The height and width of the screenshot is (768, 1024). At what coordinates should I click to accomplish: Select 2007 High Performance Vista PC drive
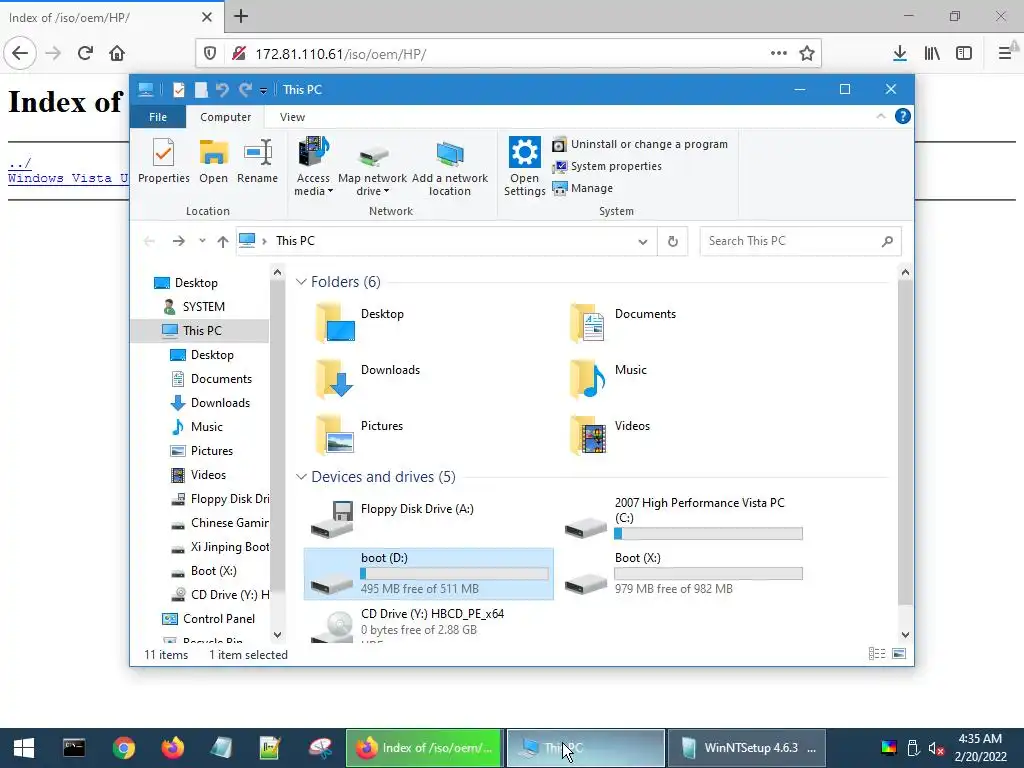(x=684, y=519)
